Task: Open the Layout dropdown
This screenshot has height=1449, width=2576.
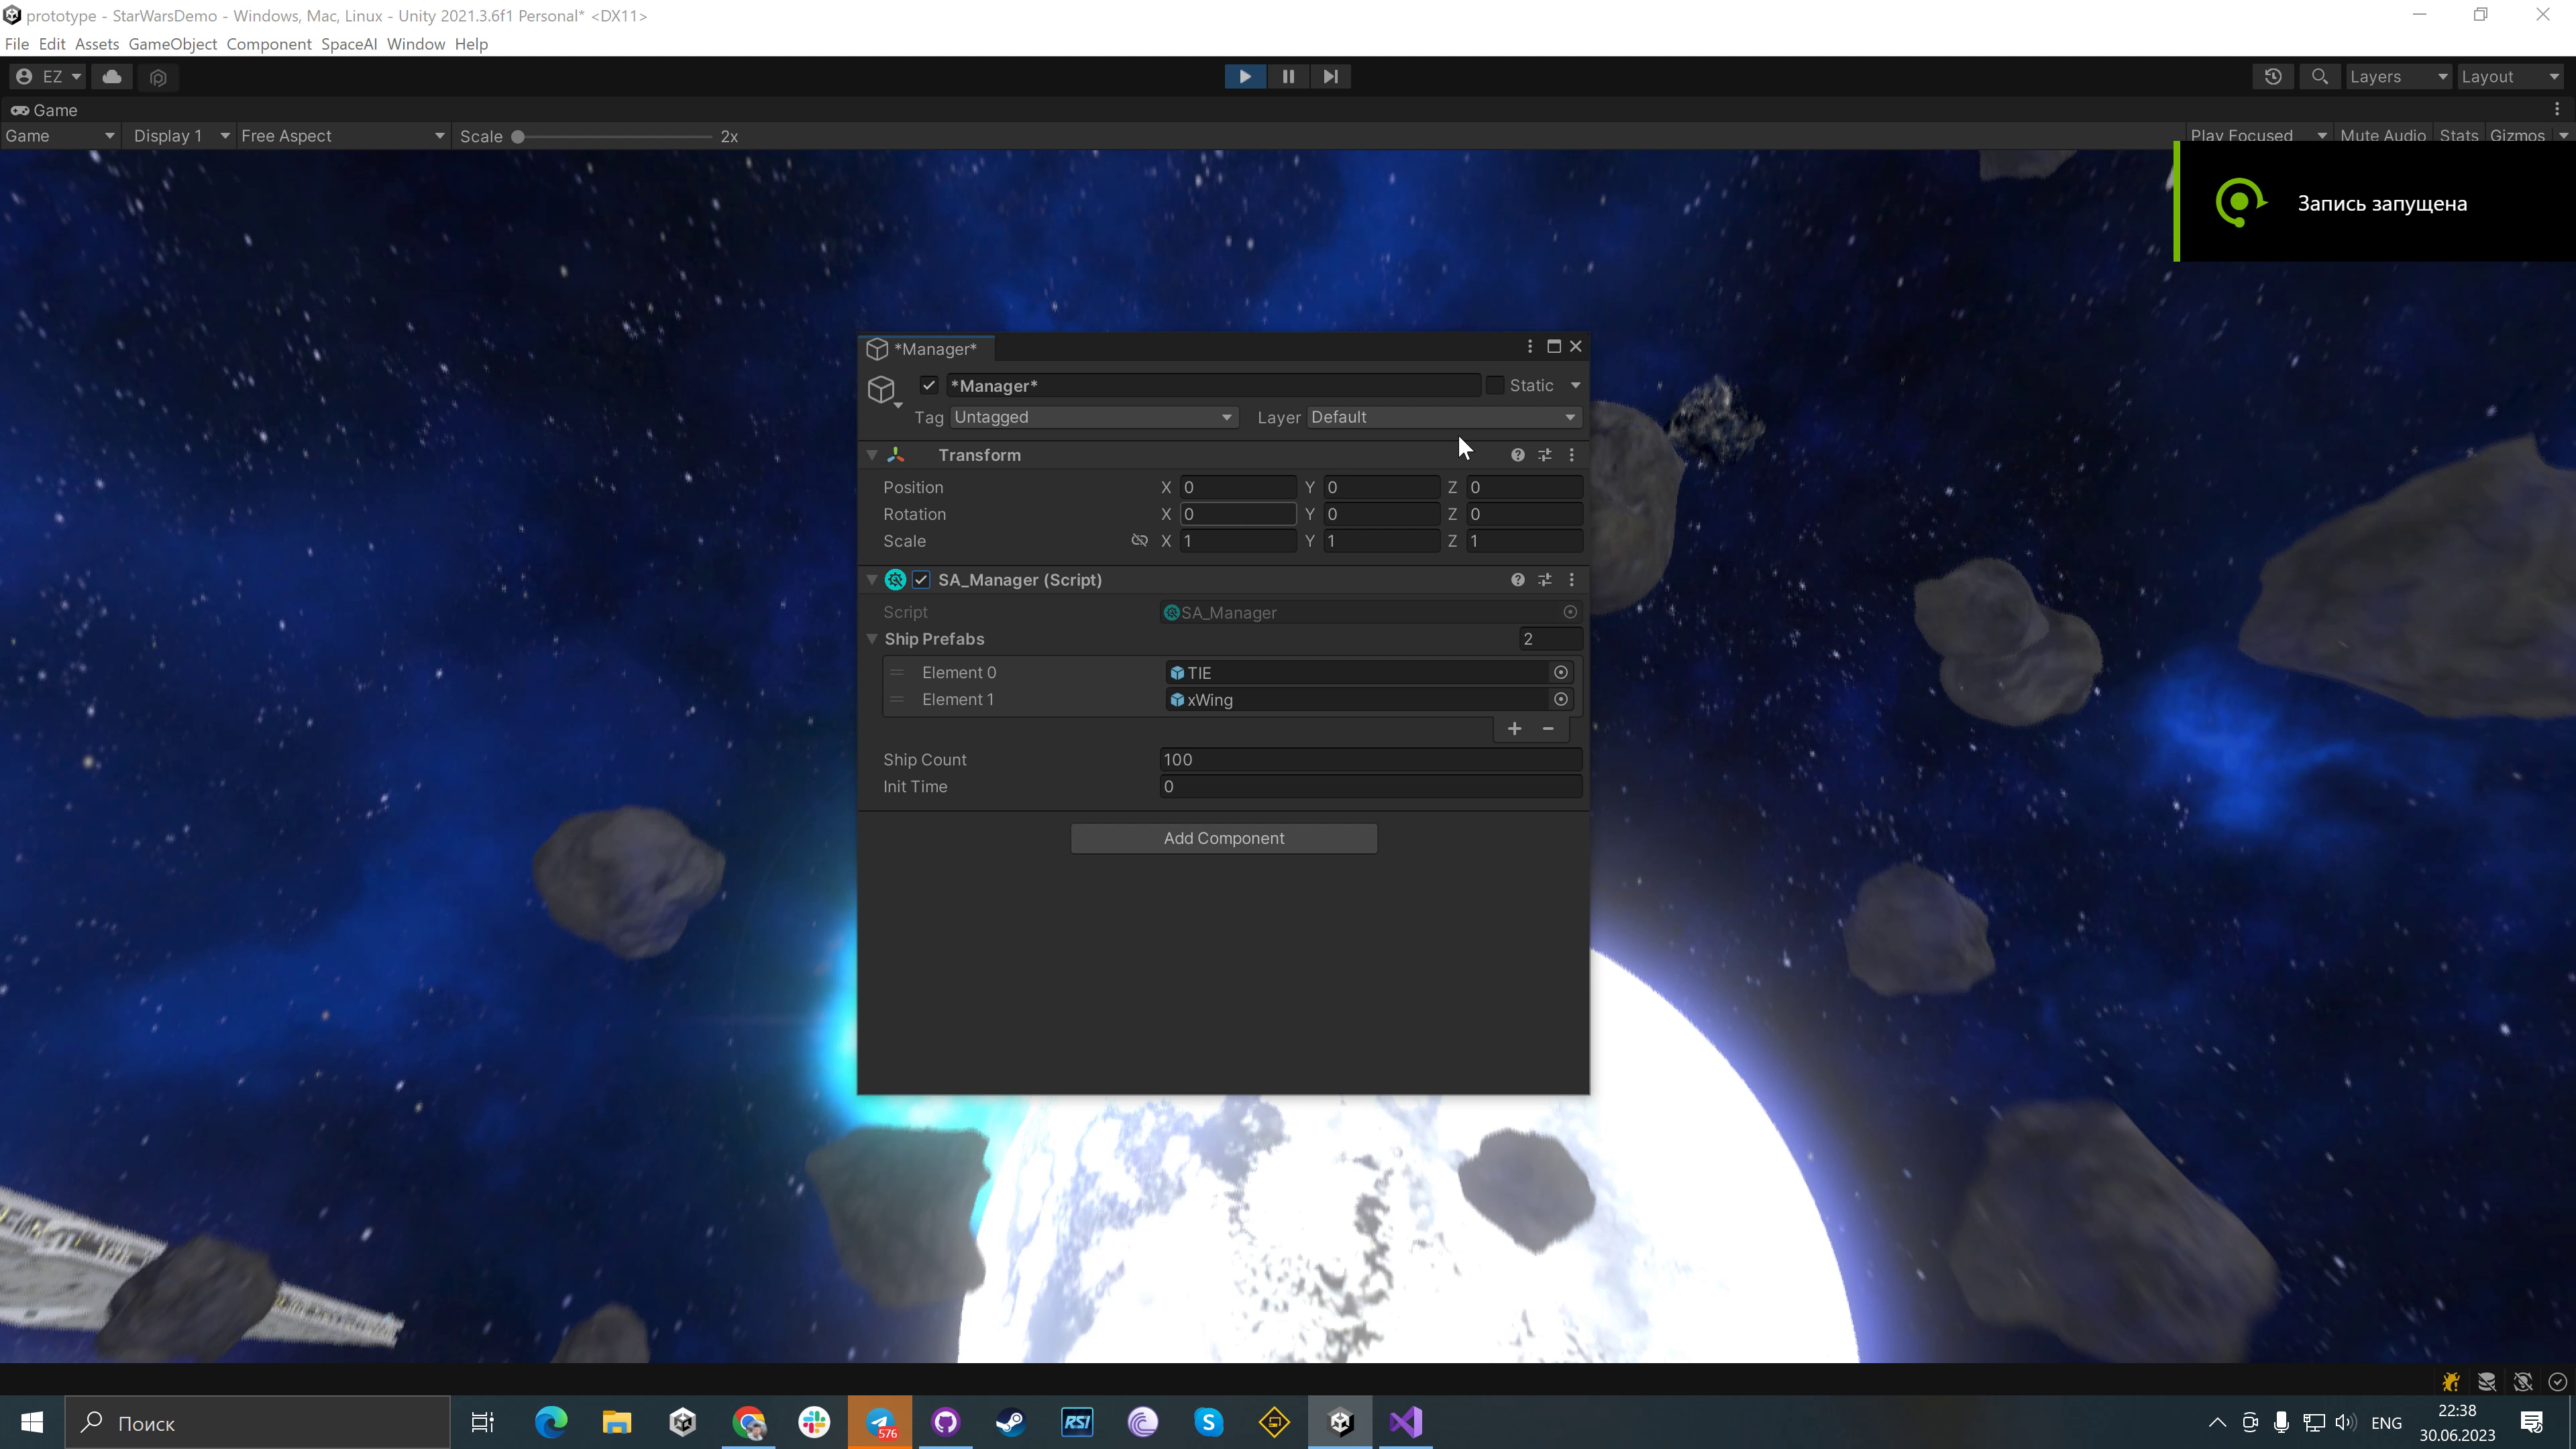Action: (2510, 77)
